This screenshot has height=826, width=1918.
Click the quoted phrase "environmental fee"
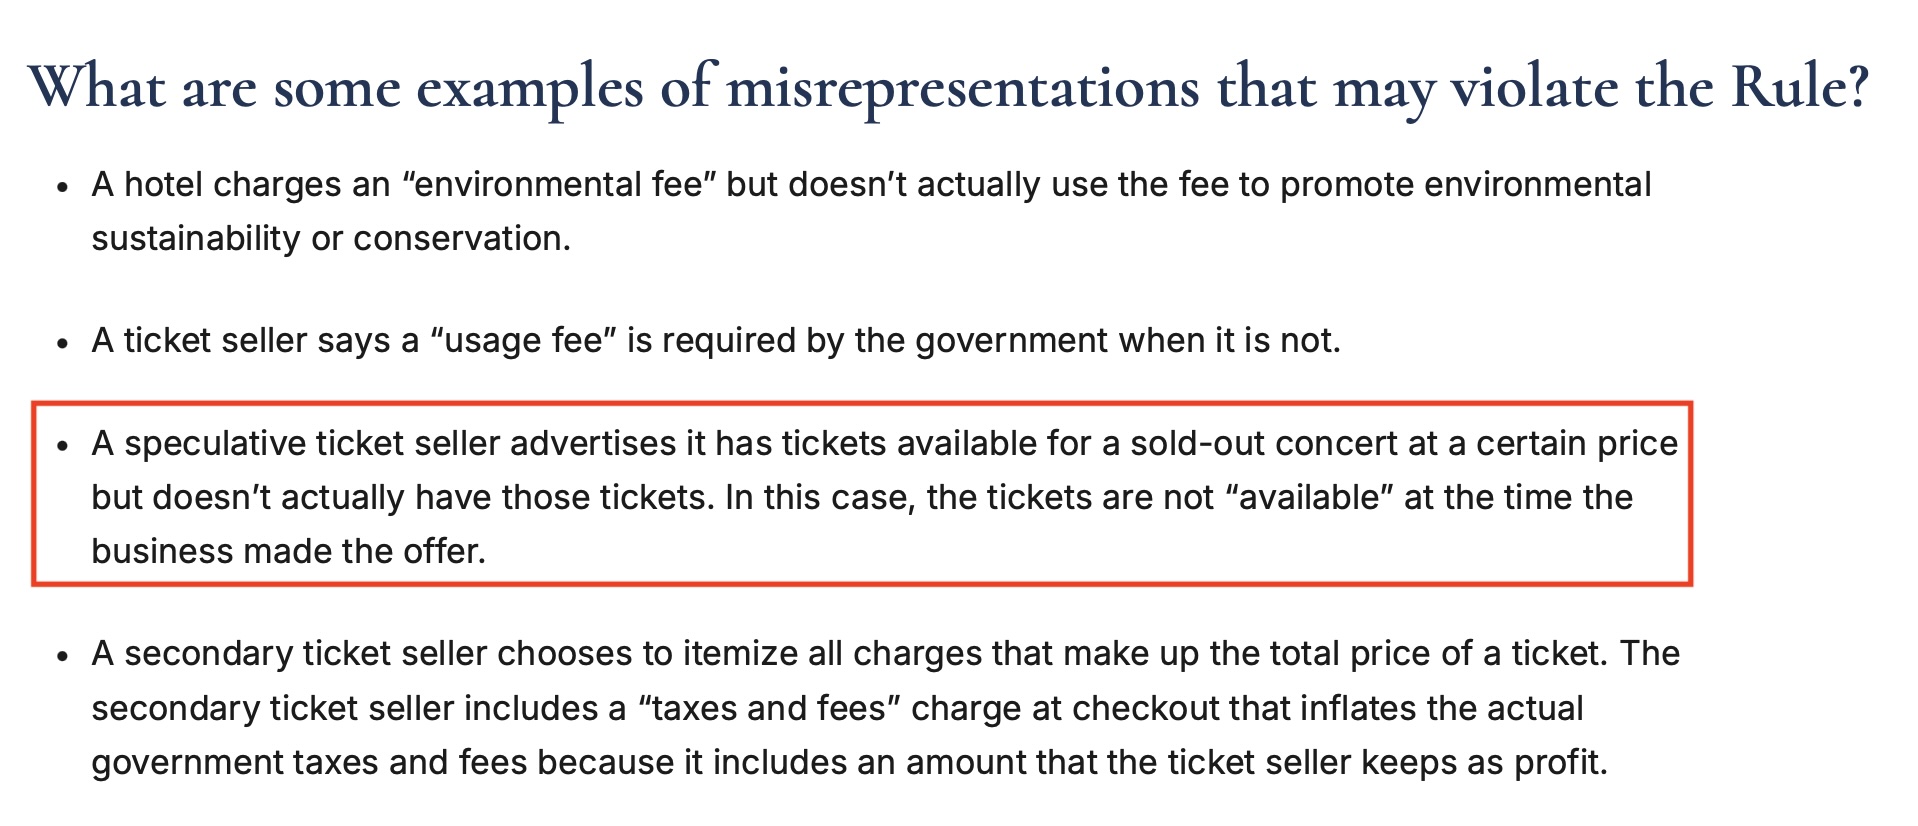(559, 185)
